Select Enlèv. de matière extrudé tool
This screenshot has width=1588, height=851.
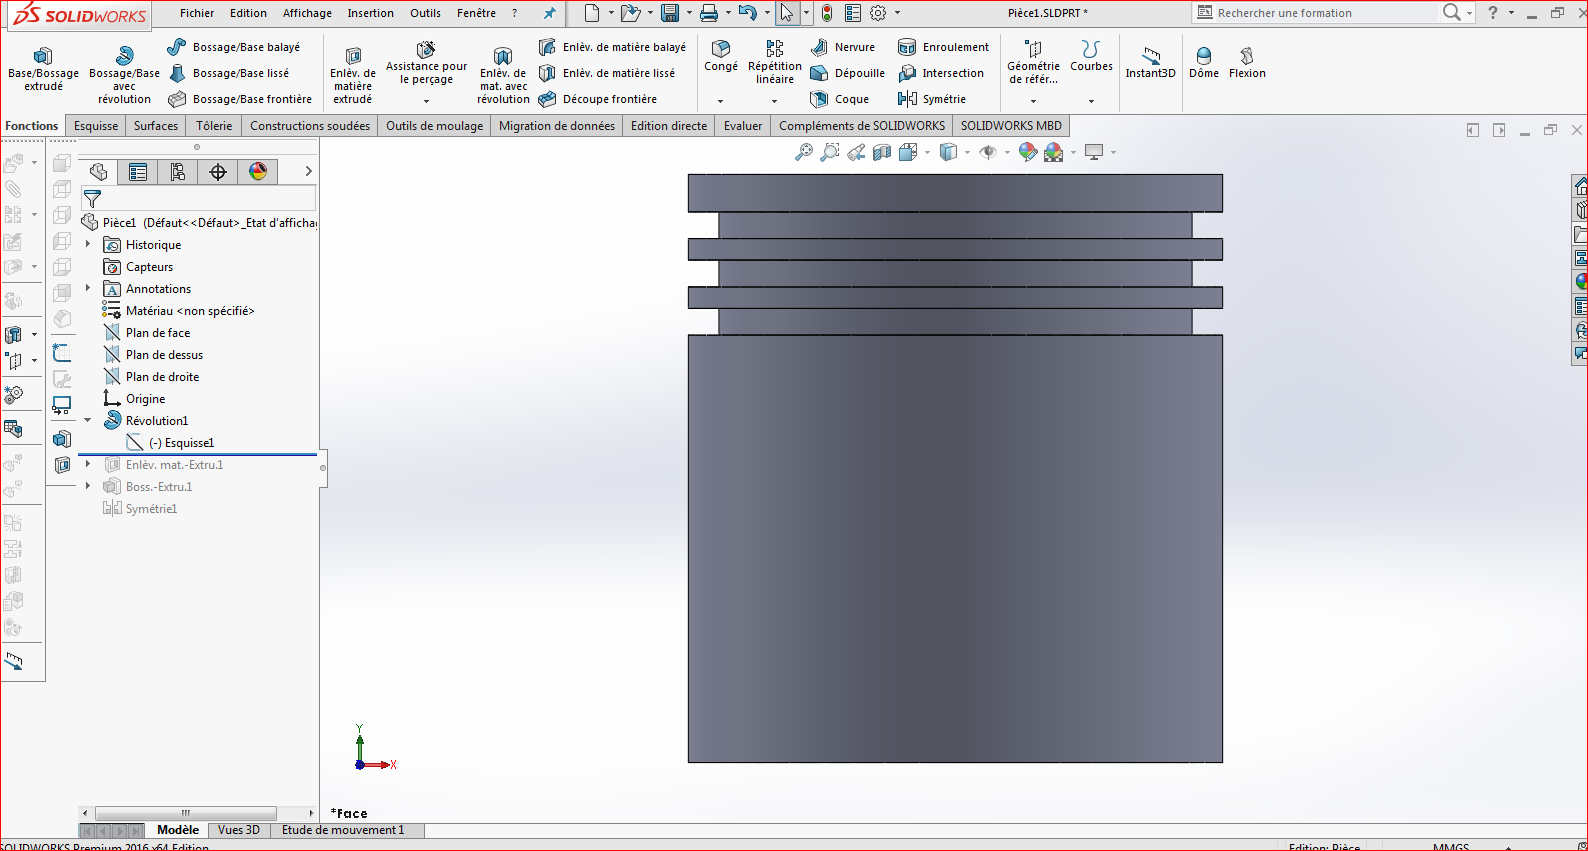pos(353,75)
